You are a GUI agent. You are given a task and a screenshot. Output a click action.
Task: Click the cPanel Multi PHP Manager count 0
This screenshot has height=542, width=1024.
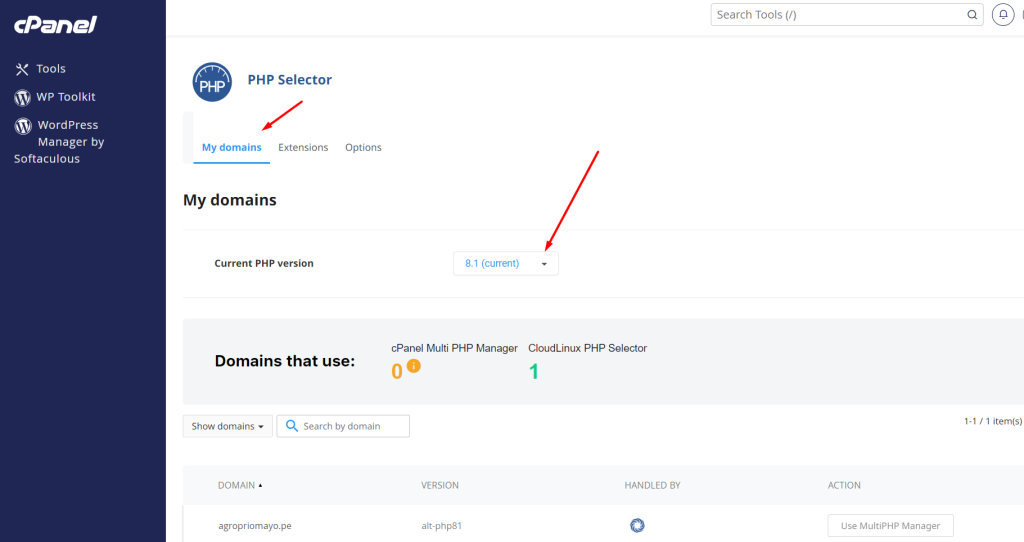coord(396,372)
